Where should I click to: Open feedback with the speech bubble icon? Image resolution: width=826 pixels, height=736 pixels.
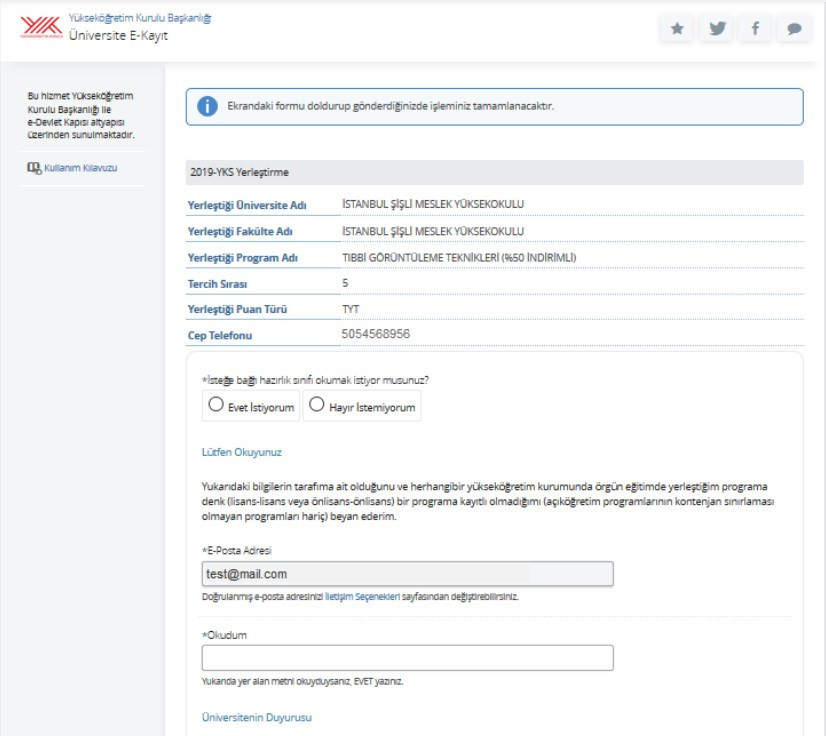point(794,29)
